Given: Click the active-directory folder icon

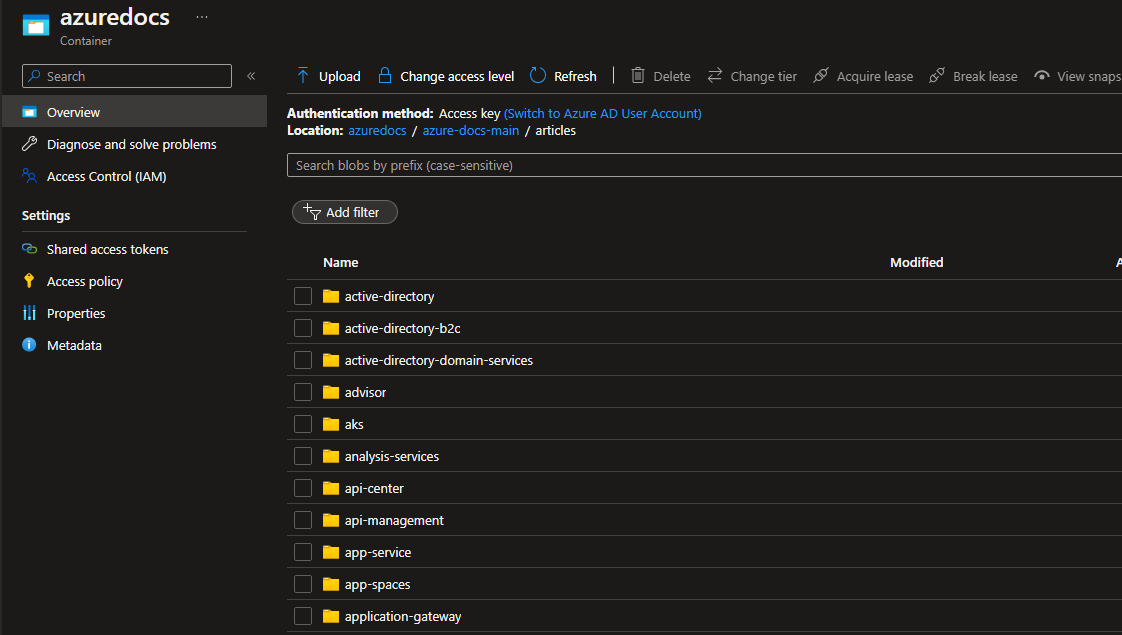Looking at the screenshot, I should (331, 296).
